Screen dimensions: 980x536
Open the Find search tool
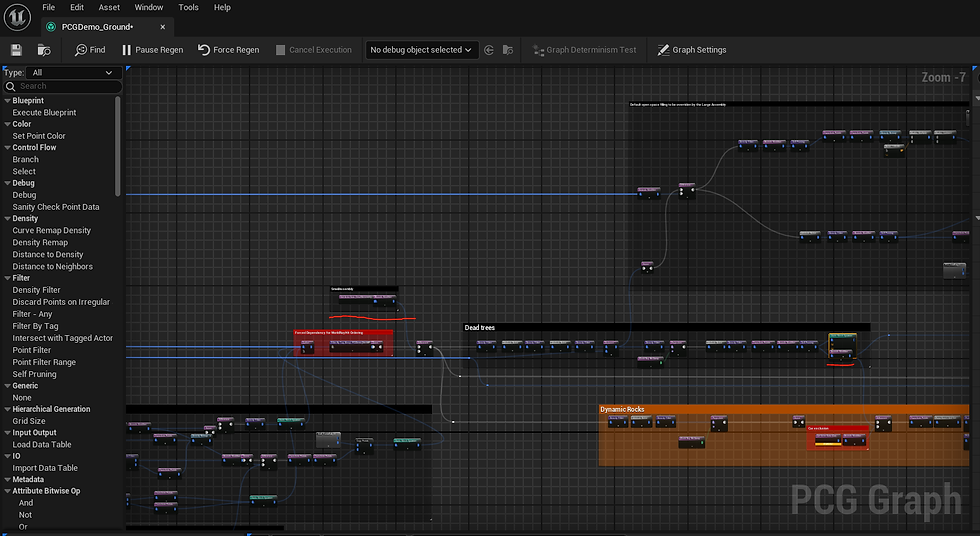click(90, 50)
